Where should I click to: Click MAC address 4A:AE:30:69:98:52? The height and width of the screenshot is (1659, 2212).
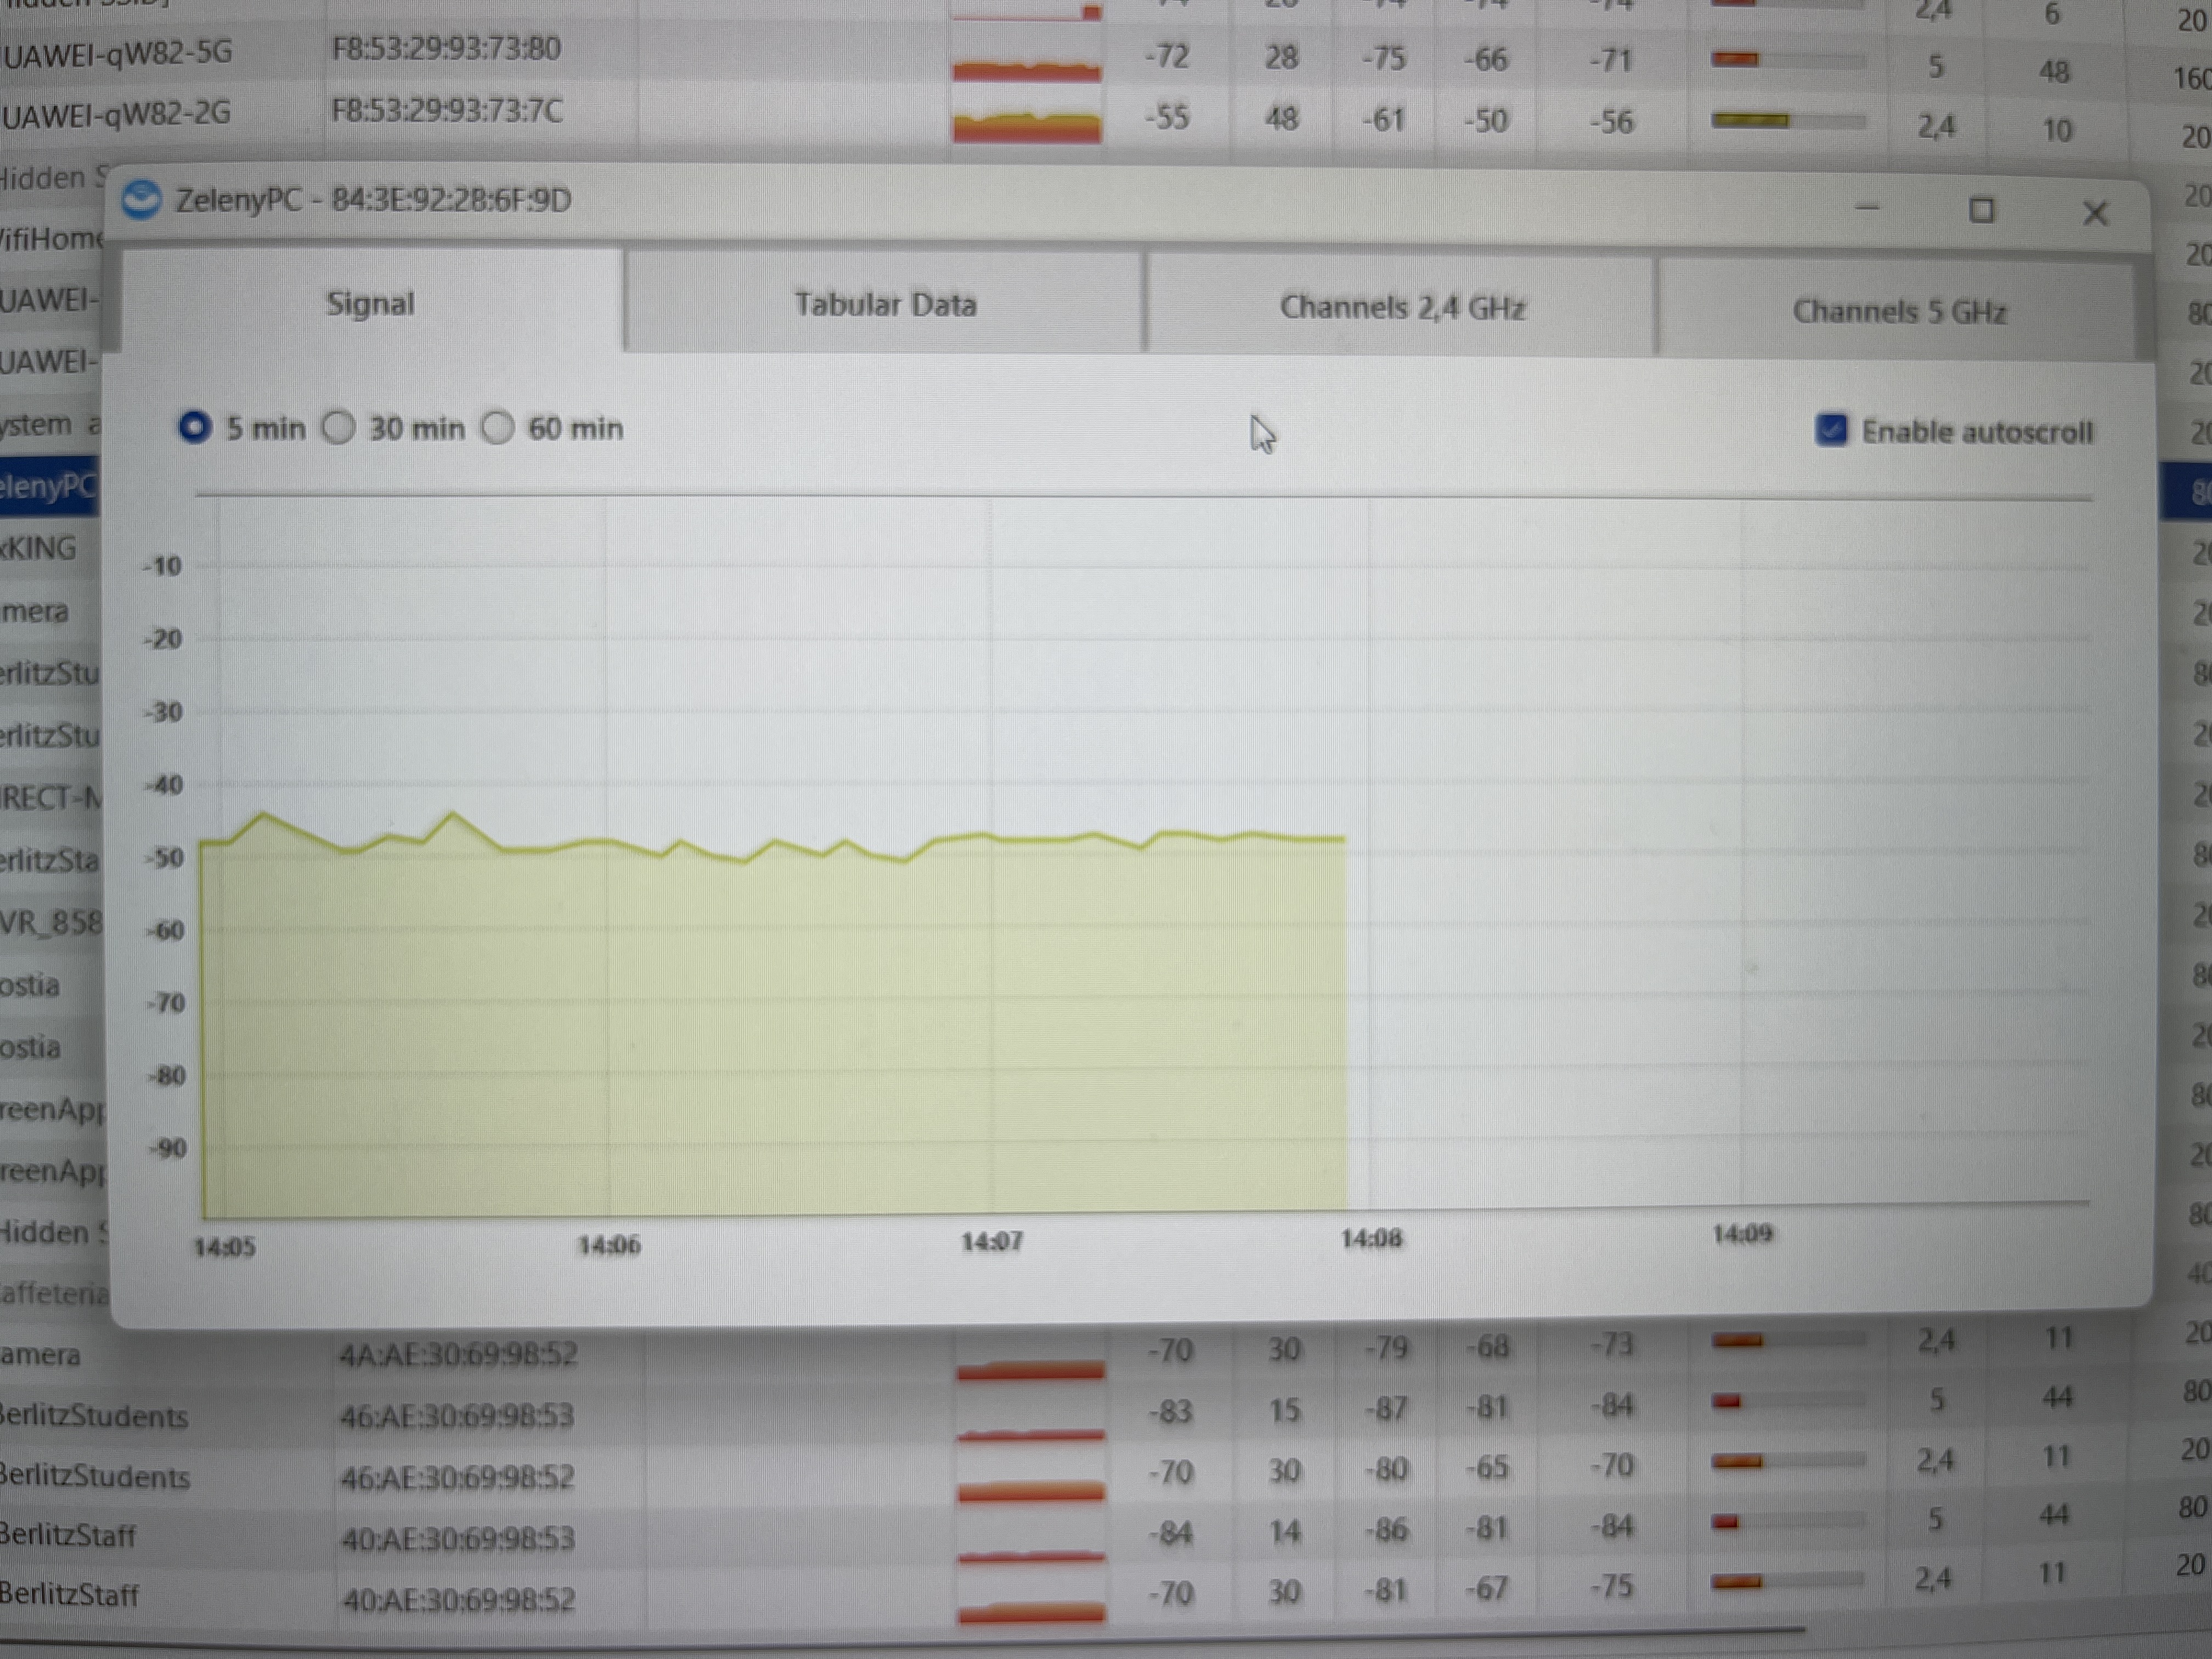(x=458, y=1354)
